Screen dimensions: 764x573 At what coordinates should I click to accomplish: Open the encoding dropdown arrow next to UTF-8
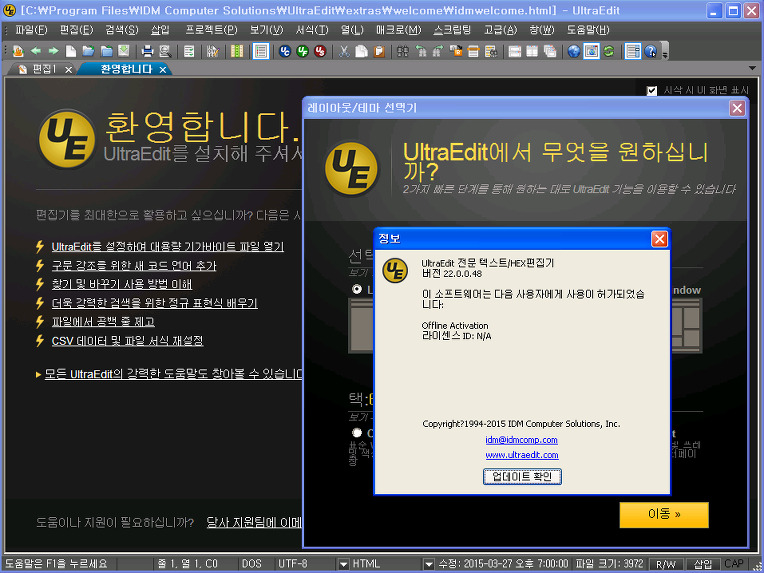tap(344, 564)
